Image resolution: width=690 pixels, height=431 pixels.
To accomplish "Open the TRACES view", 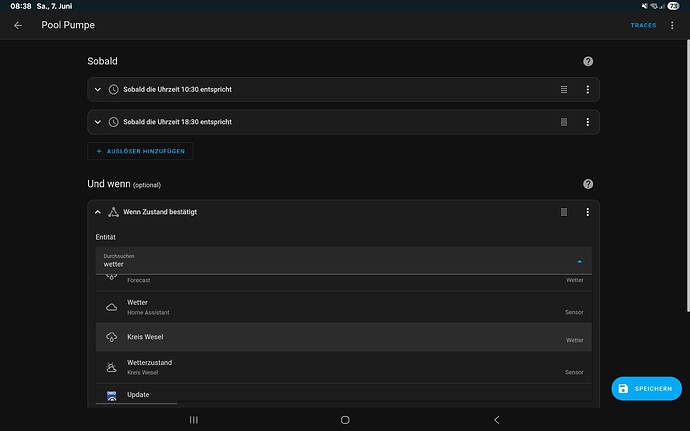I will pyautogui.click(x=643, y=26).
